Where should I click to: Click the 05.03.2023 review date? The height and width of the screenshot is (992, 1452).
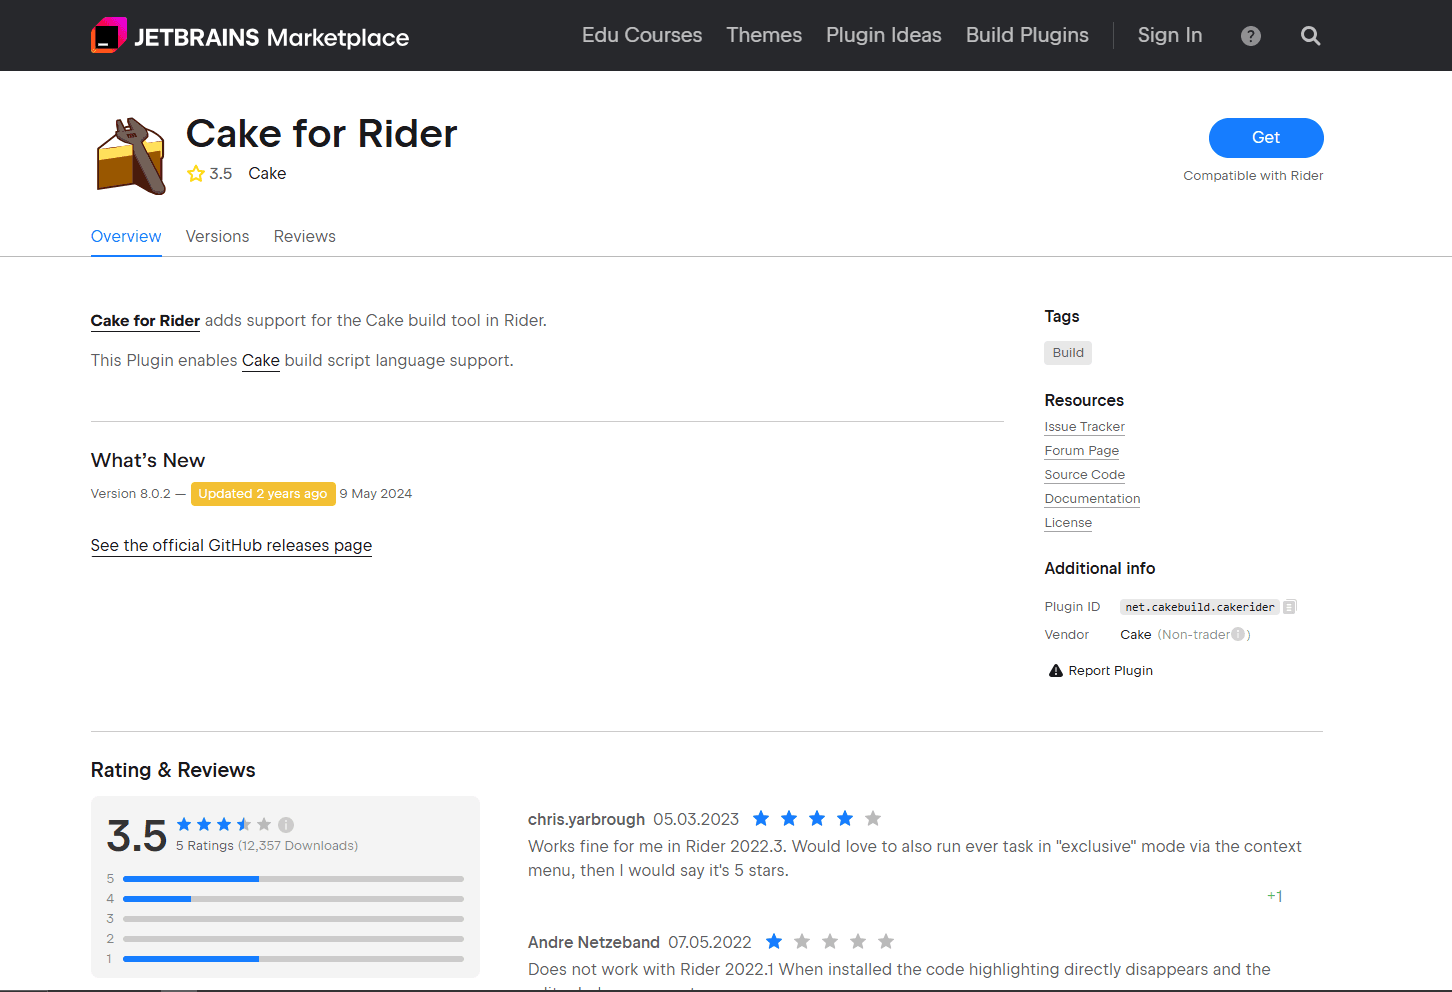696,819
